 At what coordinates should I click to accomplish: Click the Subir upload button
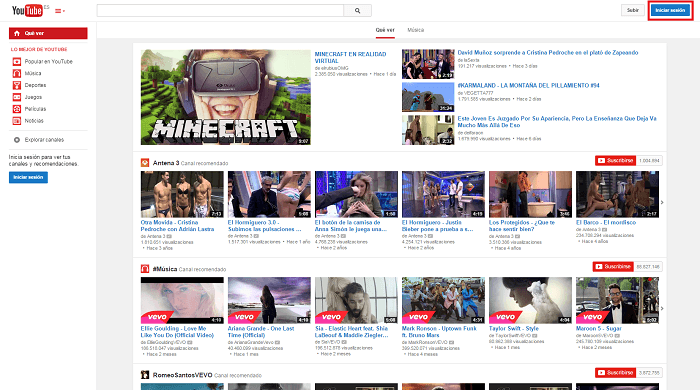633,10
